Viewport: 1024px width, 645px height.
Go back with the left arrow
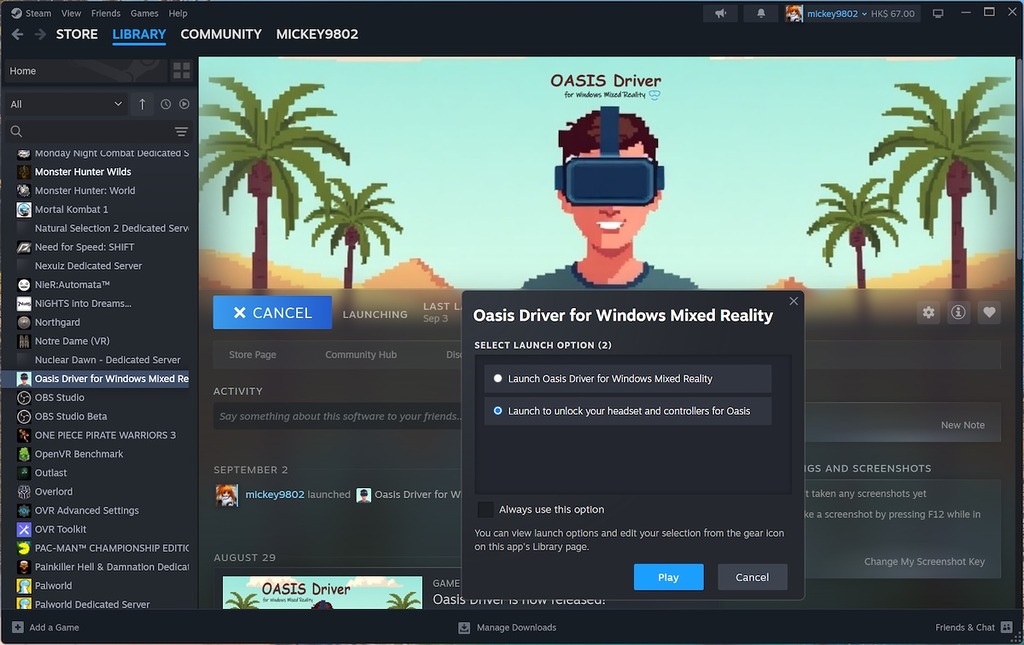click(x=18, y=34)
